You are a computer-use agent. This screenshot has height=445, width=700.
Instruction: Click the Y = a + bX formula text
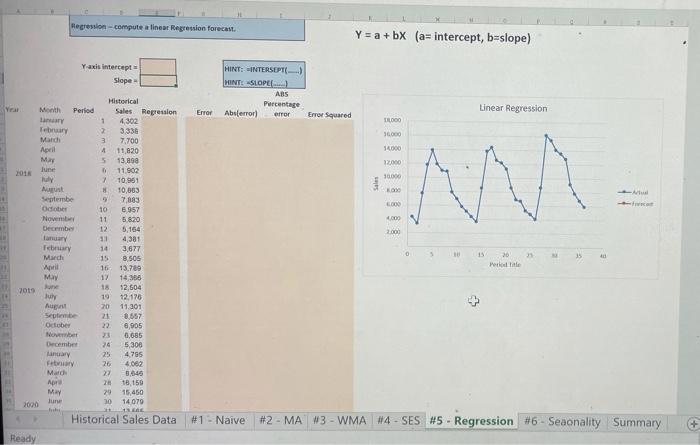coord(443,37)
